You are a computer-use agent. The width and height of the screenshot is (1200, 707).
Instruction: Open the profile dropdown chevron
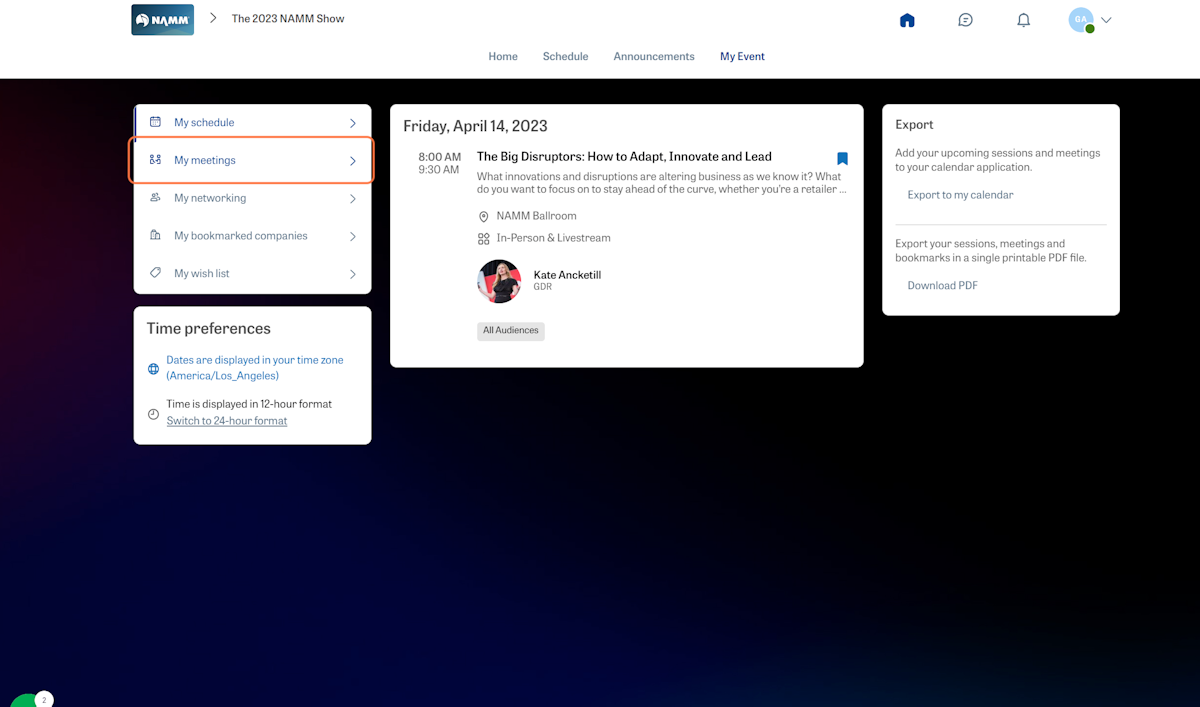[x=1107, y=19]
